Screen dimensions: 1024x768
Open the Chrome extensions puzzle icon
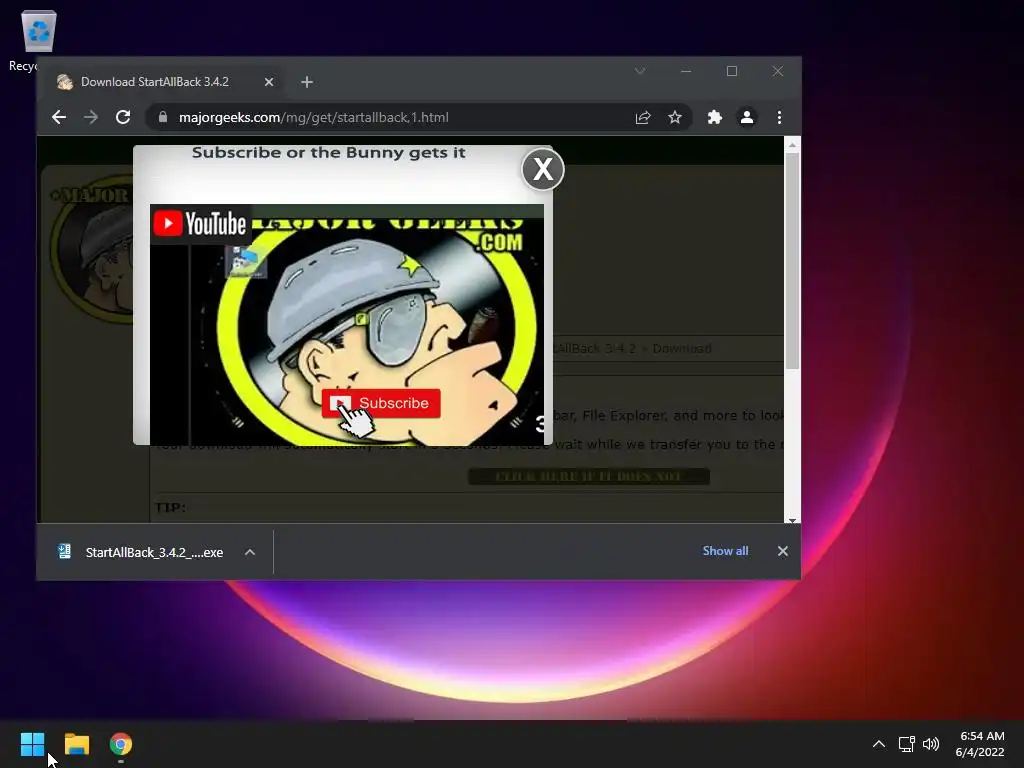[x=714, y=118]
